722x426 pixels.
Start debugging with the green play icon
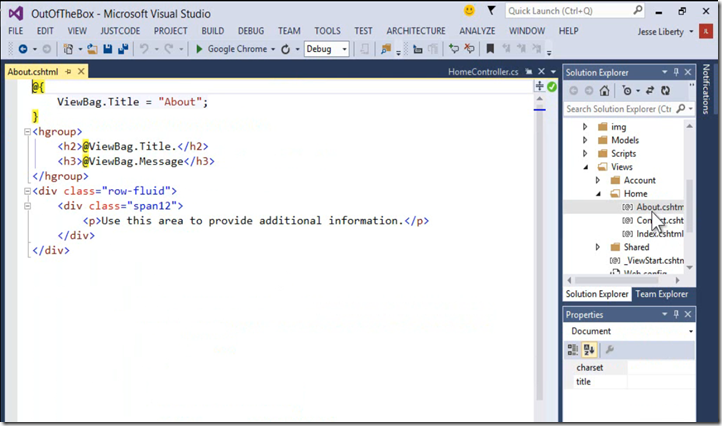click(199, 49)
